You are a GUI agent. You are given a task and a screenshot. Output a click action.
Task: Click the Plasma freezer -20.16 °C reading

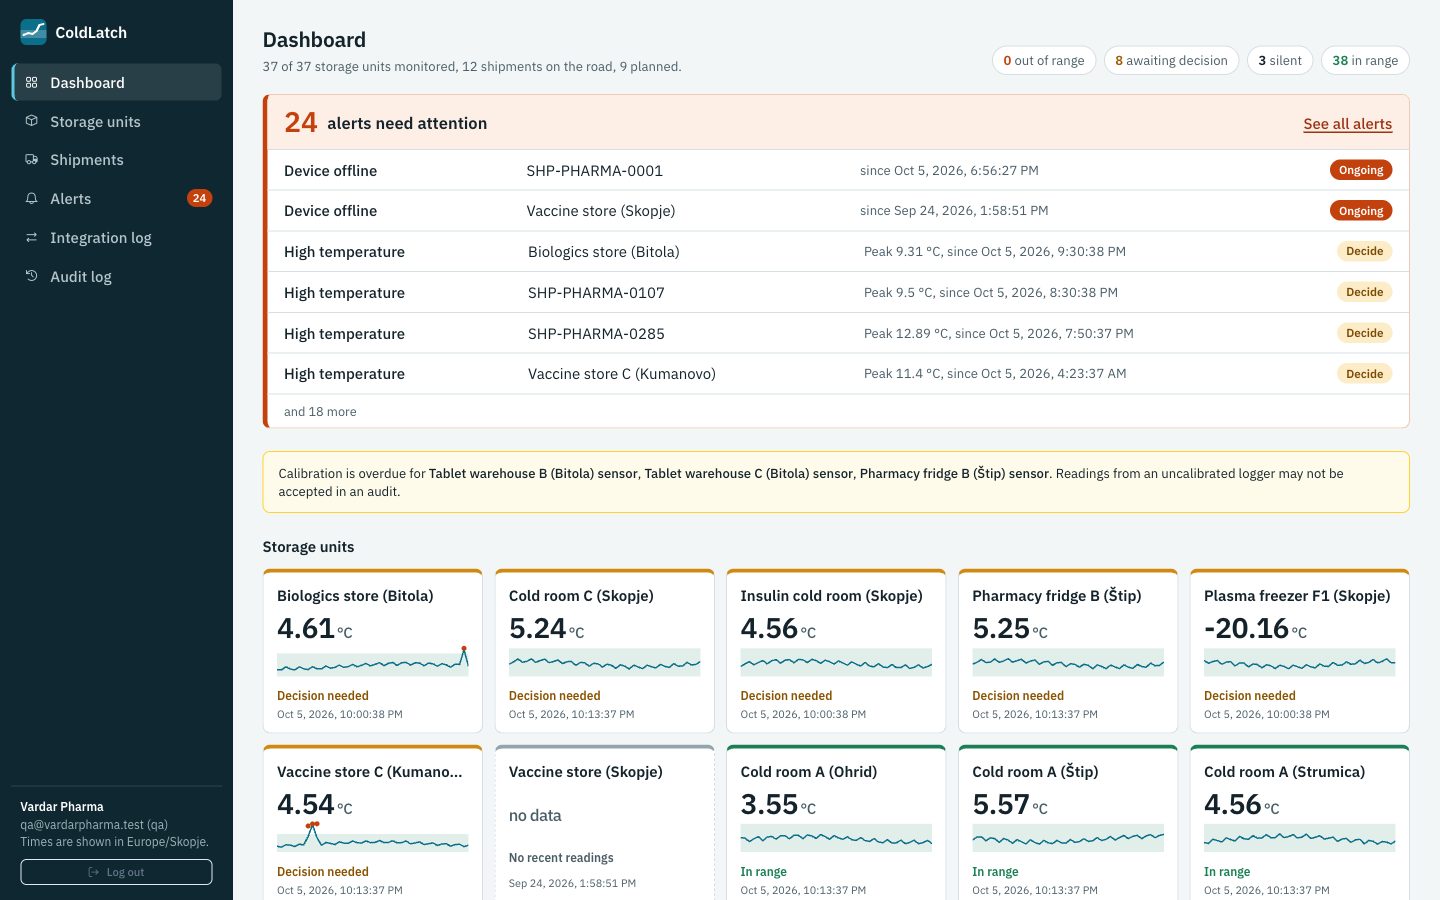1255,628
